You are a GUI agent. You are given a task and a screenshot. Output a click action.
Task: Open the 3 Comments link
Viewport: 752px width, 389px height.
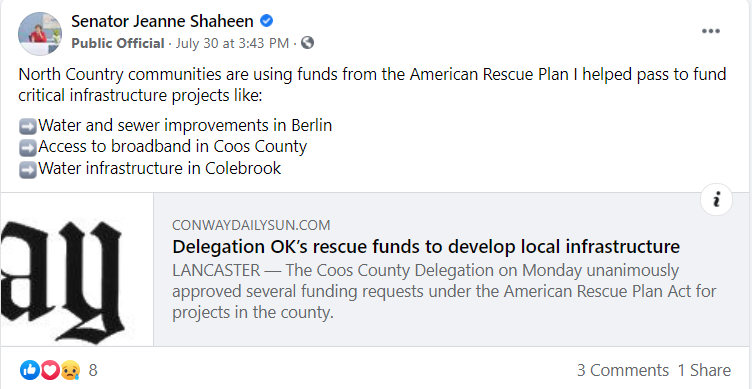[x=623, y=370]
